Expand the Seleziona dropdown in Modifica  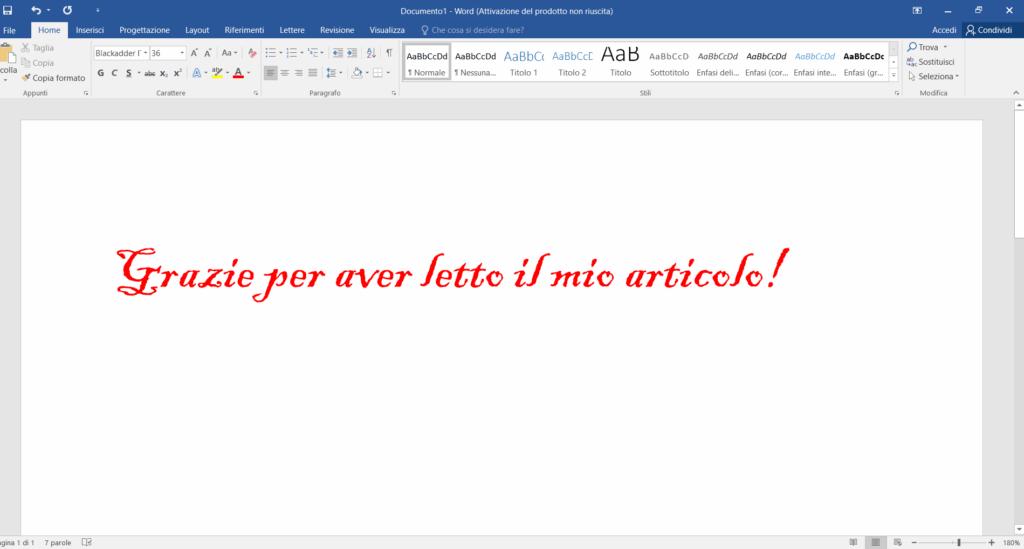point(937,76)
